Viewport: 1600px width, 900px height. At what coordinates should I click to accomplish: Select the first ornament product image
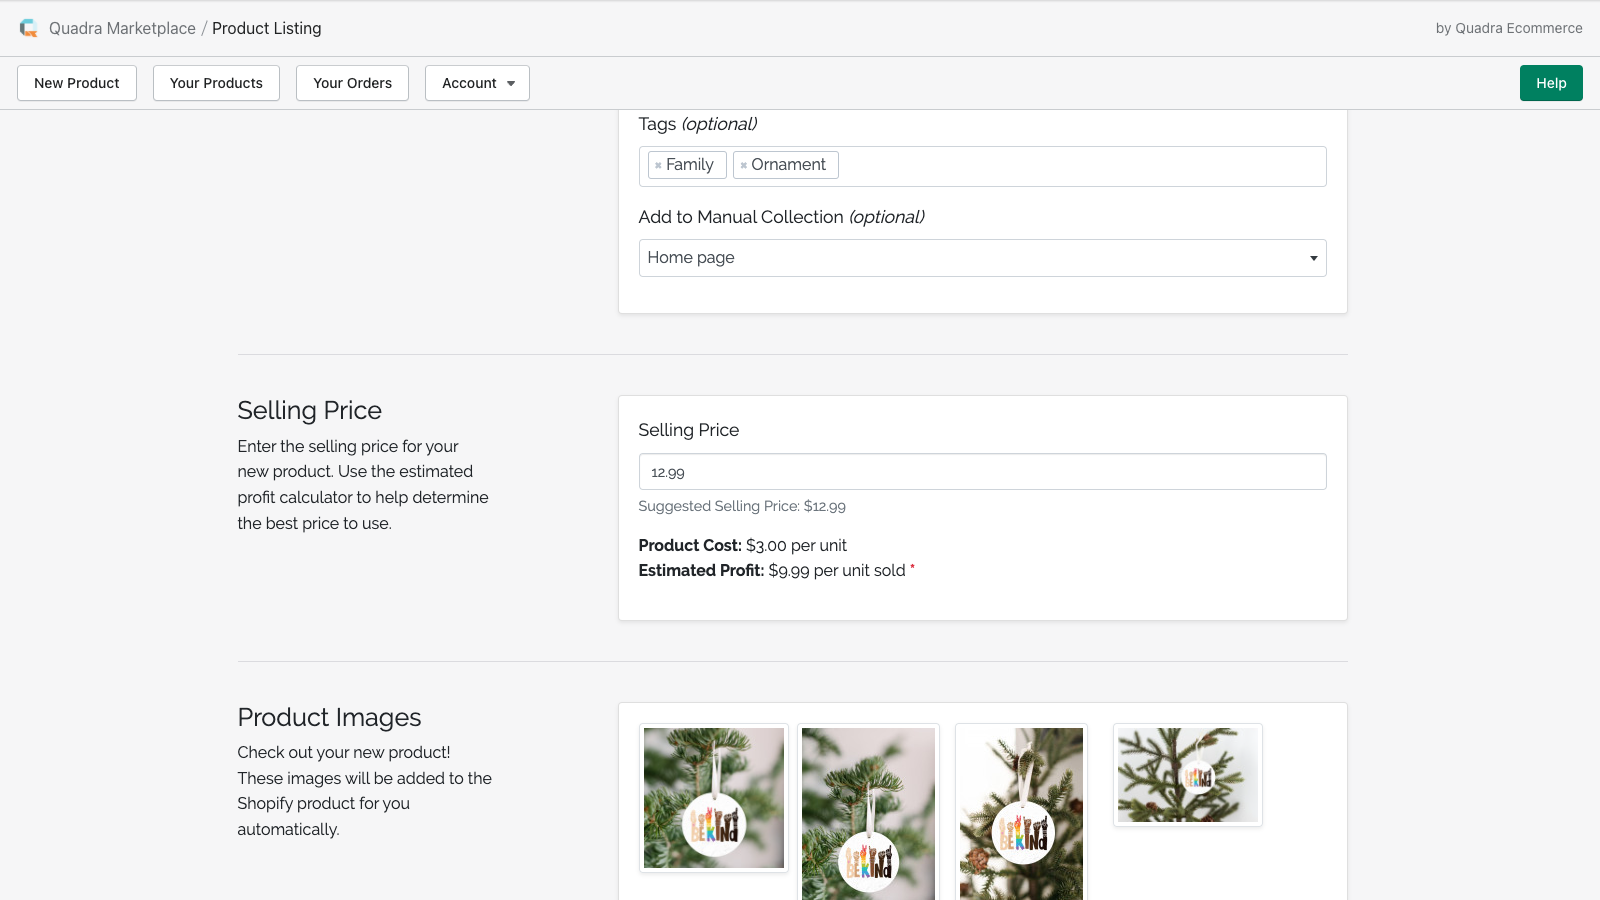(714, 798)
